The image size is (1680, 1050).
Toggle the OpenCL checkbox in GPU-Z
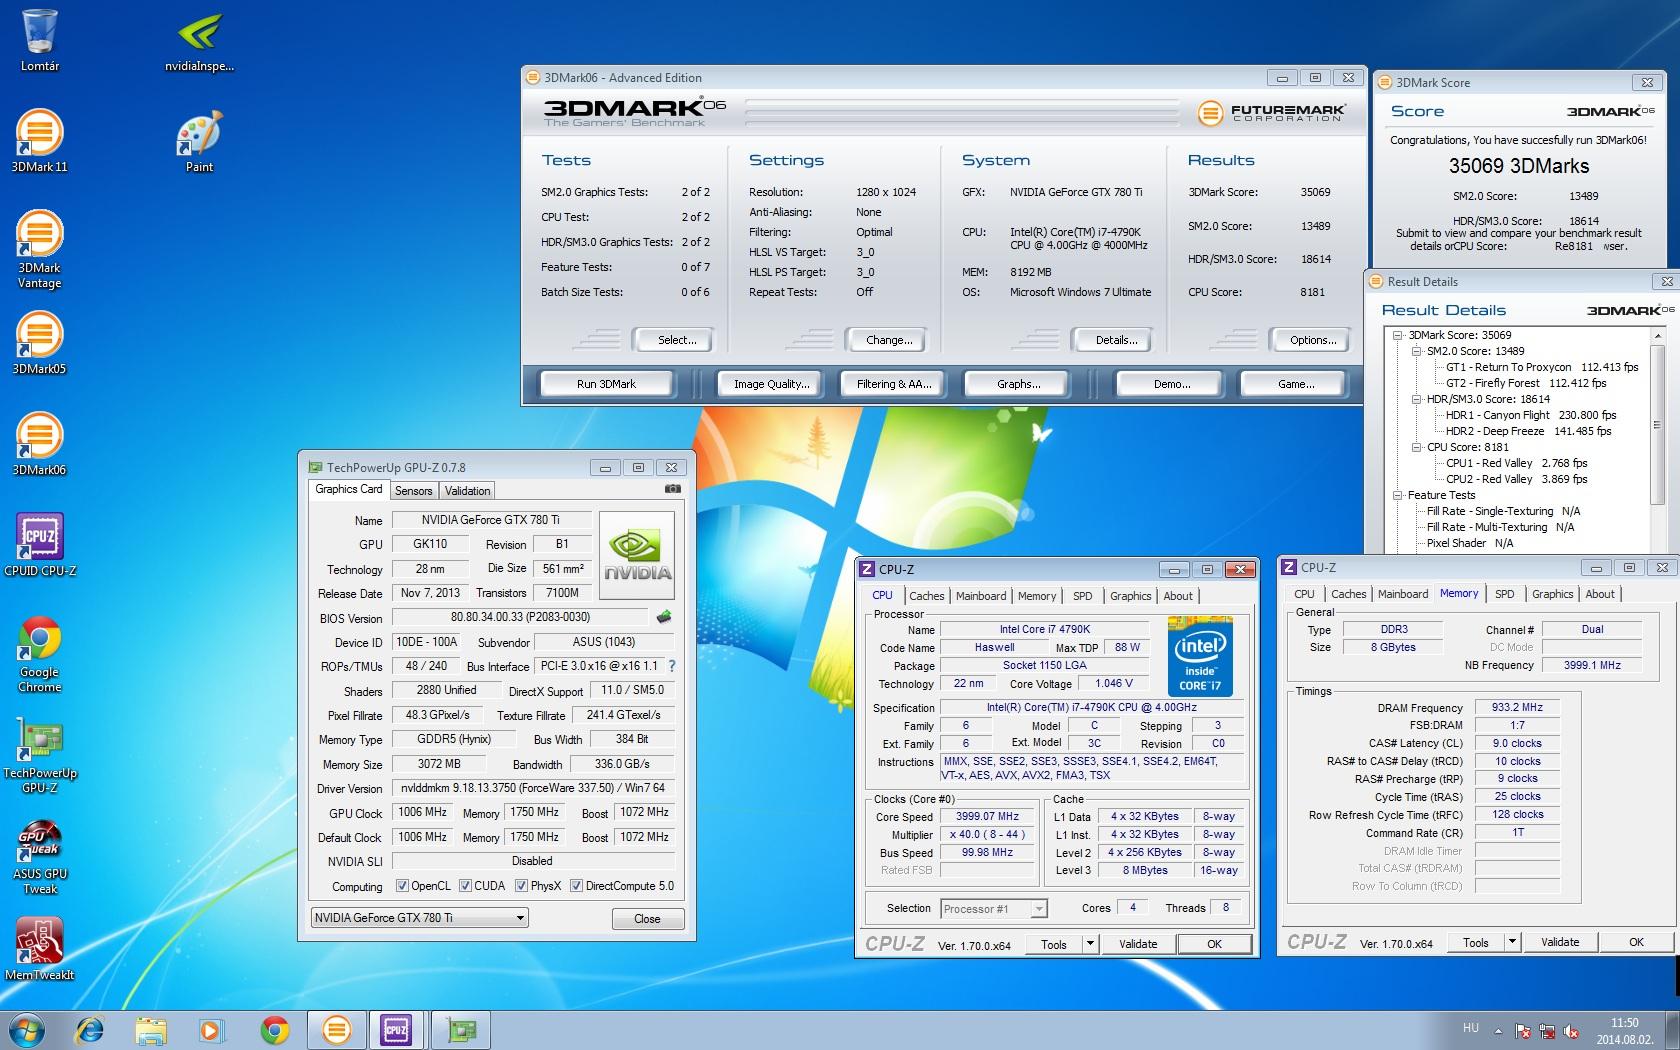pyautogui.click(x=402, y=885)
